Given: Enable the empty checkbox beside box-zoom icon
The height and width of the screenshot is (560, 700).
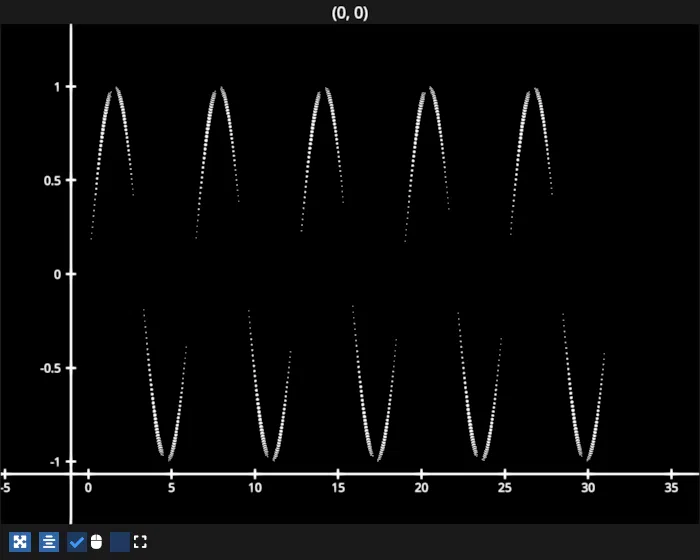Looking at the screenshot, I should (120, 542).
